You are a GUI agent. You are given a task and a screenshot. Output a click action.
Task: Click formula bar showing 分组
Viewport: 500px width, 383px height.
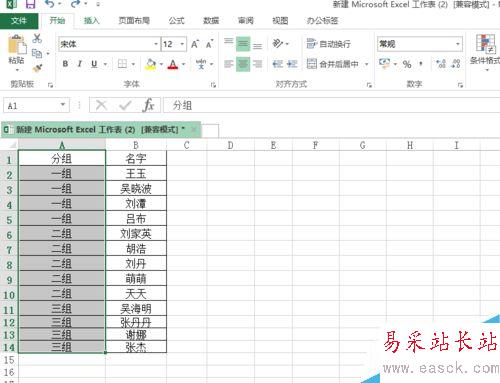[x=332, y=106]
